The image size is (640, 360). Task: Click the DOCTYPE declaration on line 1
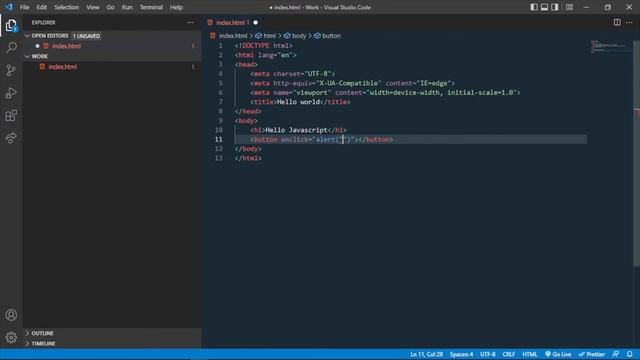pyautogui.click(x=264, y=46)
